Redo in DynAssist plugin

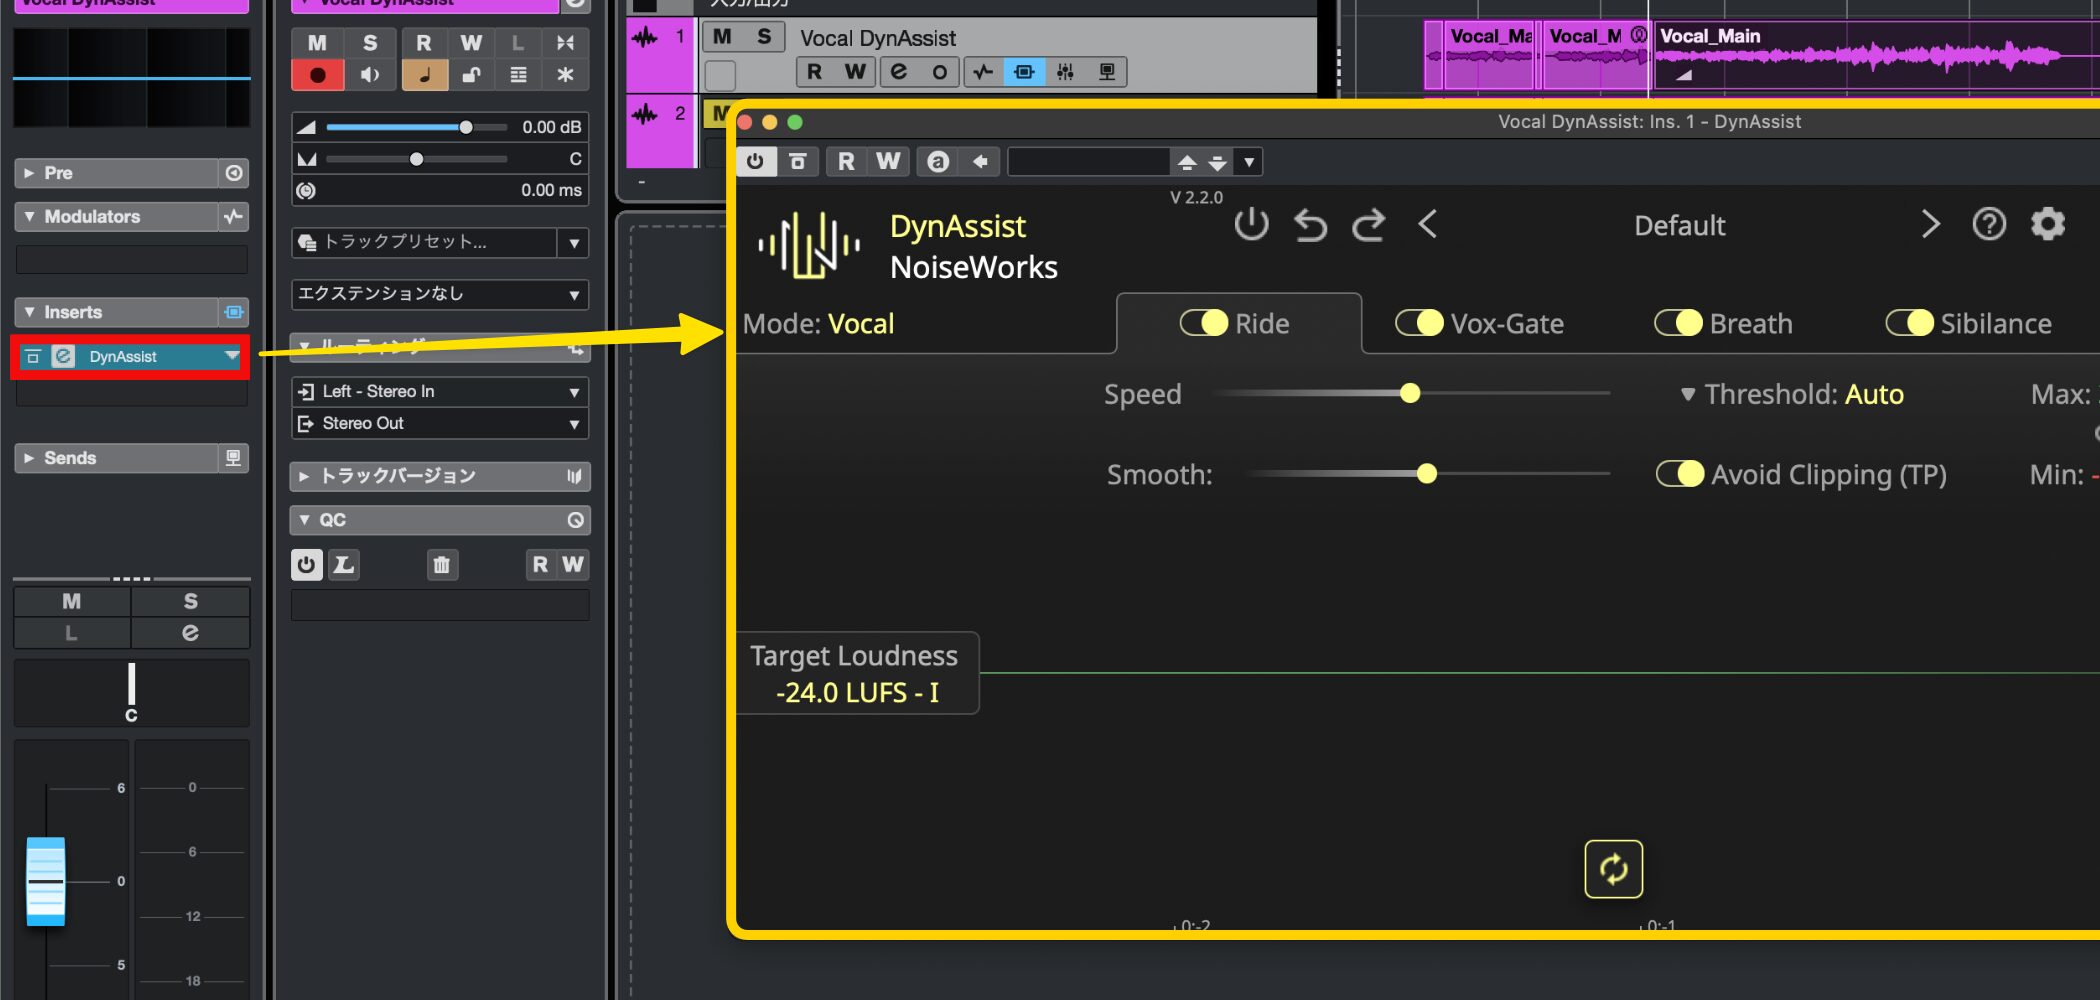click(1369, 225)
